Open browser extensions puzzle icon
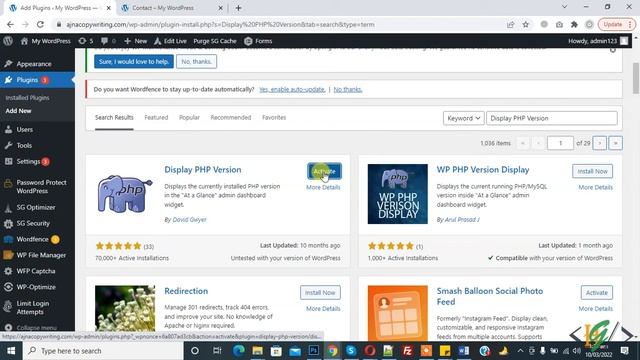 tap(574, 24)
